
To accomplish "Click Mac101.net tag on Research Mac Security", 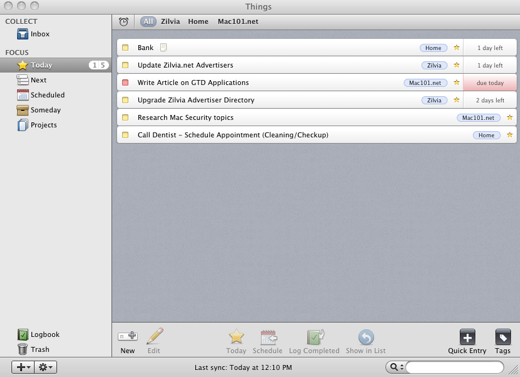I will click(x=478, y=118).
